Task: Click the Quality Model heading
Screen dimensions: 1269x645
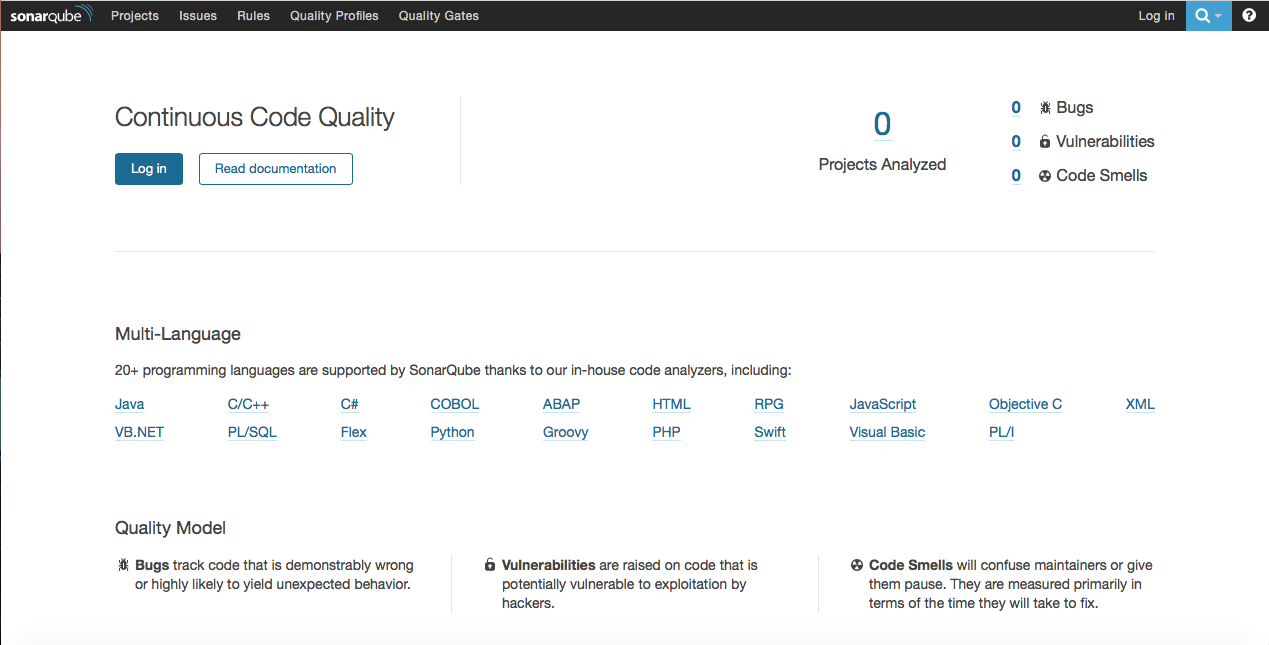Action: (171, 528)
